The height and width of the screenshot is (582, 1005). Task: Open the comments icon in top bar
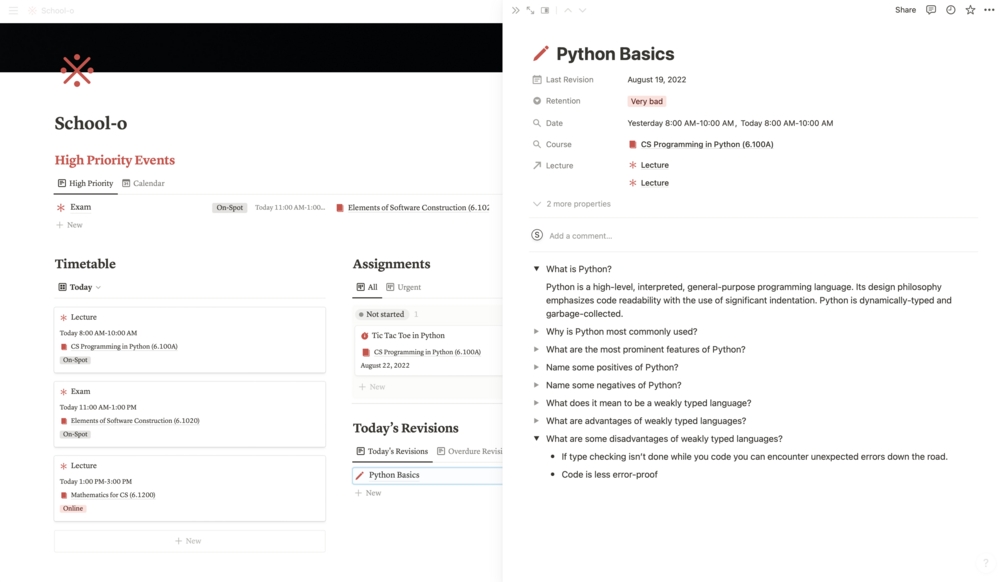pos(931,10)
